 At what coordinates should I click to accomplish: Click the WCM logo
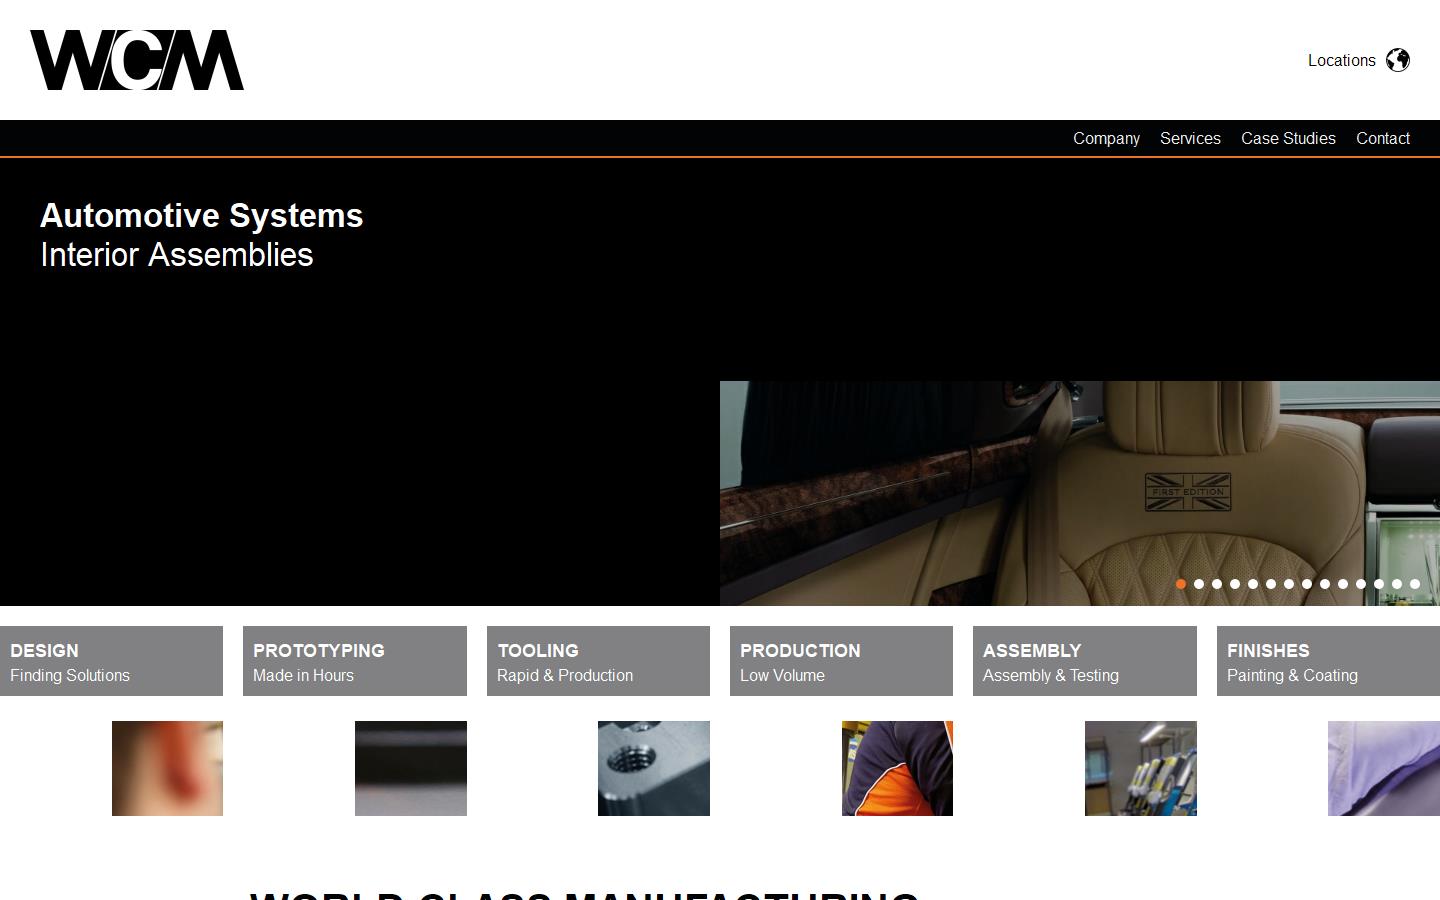[137, 60]
